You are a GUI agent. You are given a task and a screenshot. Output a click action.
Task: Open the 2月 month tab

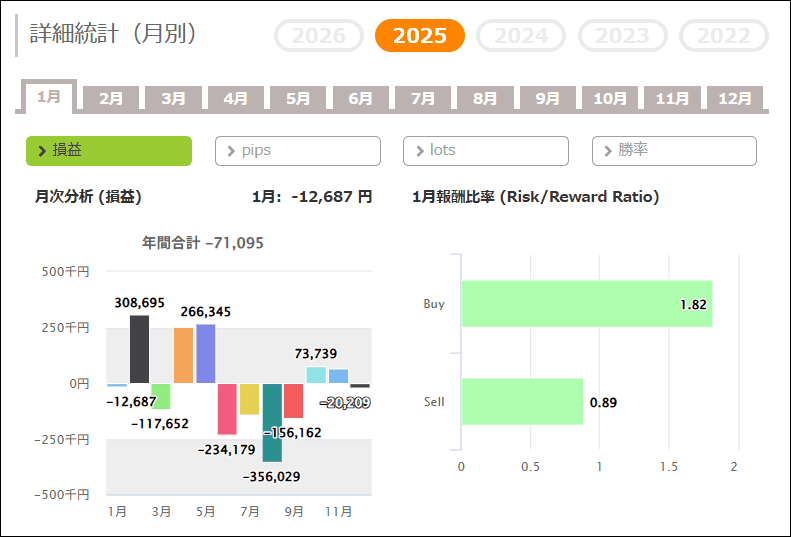pos(111,99)
